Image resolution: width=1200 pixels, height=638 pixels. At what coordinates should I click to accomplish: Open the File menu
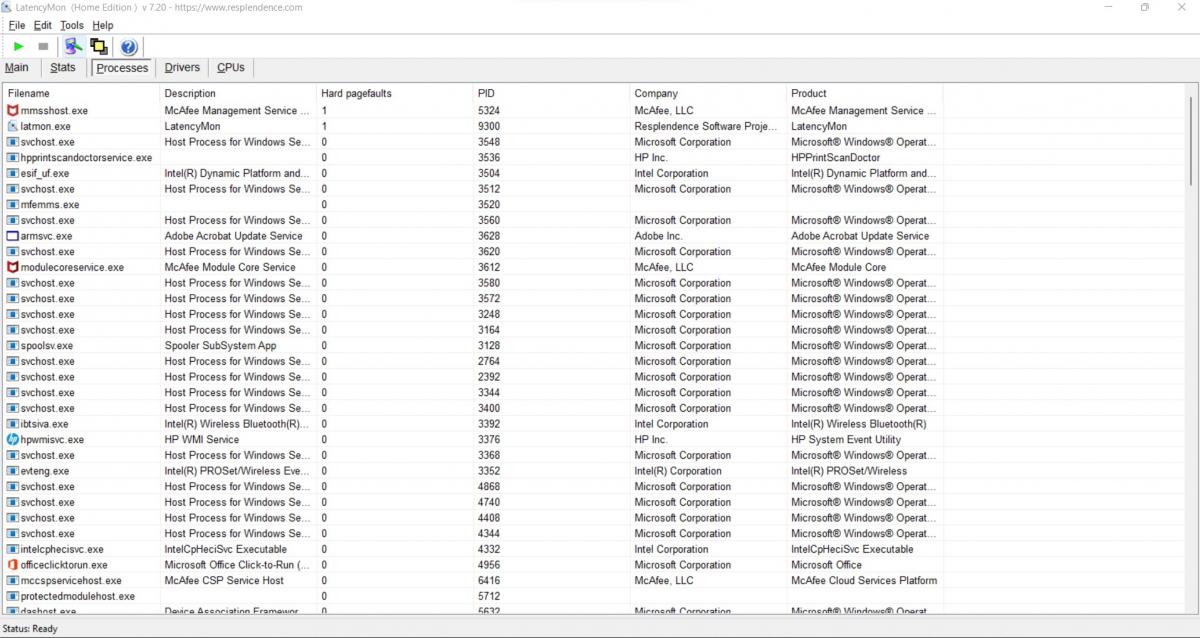(x=17, y=25)
